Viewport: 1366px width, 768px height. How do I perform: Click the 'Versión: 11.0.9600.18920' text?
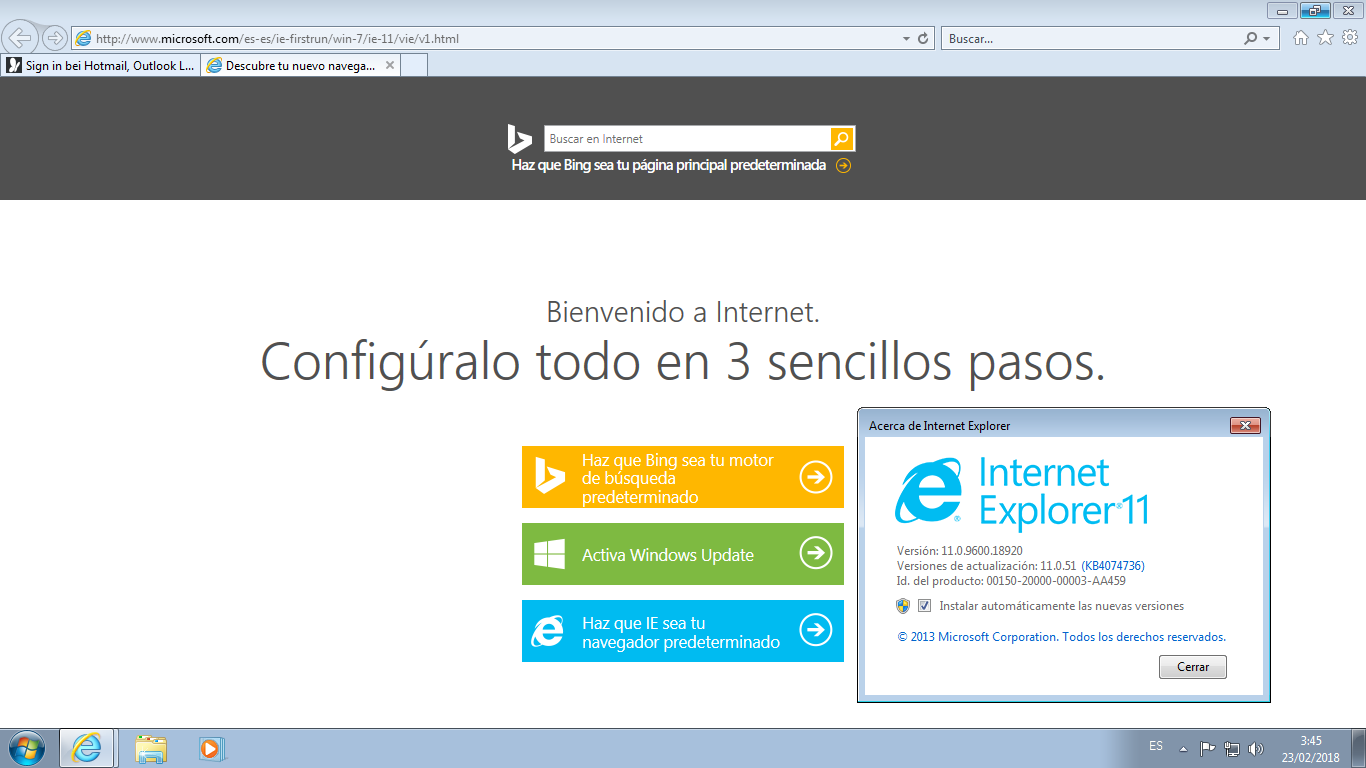click(x=960, y=551)
